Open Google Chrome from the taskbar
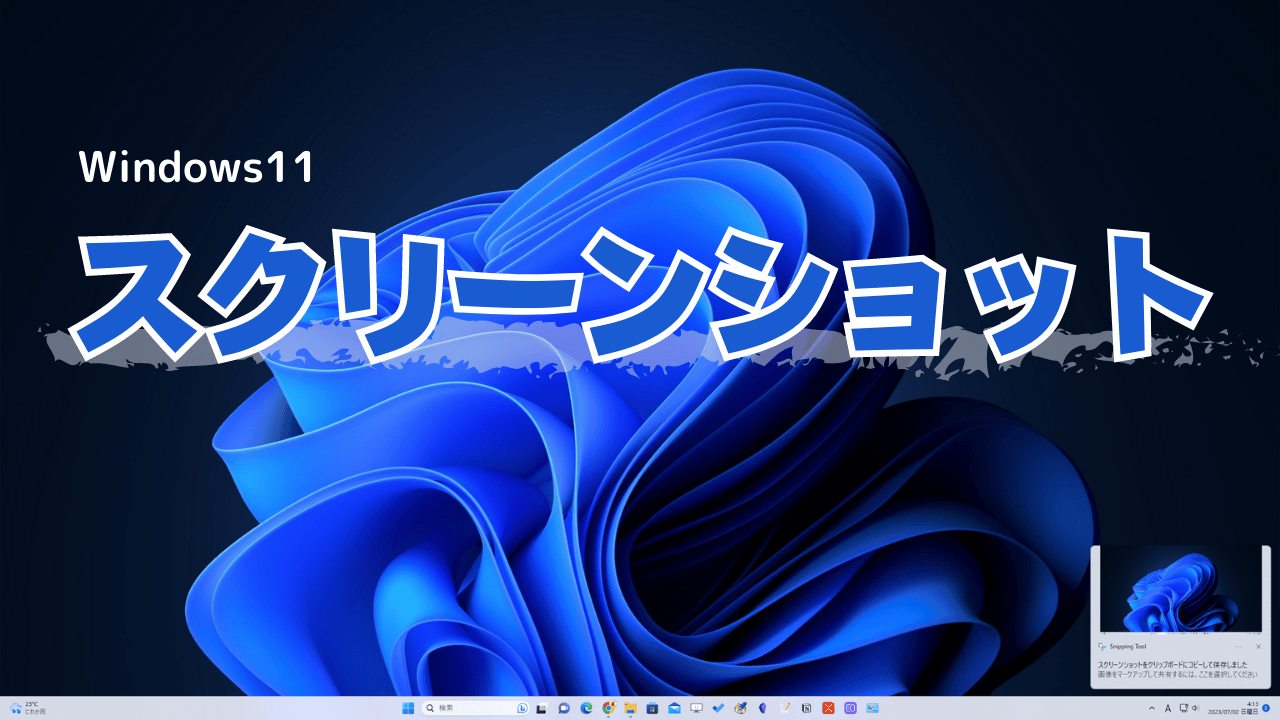Viewport: 1280px width, 720px height. [x=609, y=708]
